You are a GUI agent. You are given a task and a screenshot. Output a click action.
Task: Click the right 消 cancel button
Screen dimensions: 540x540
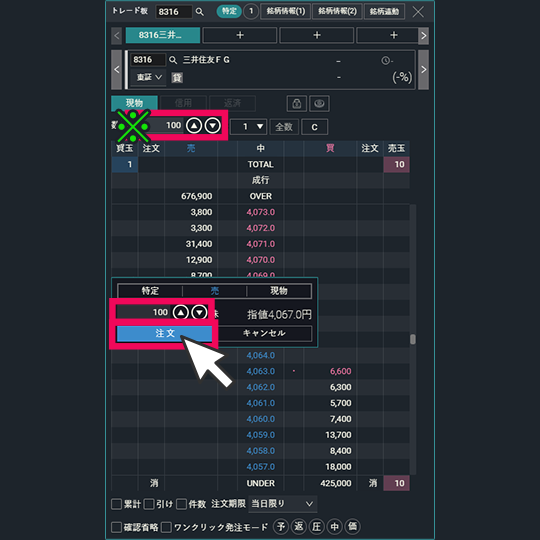373,483
